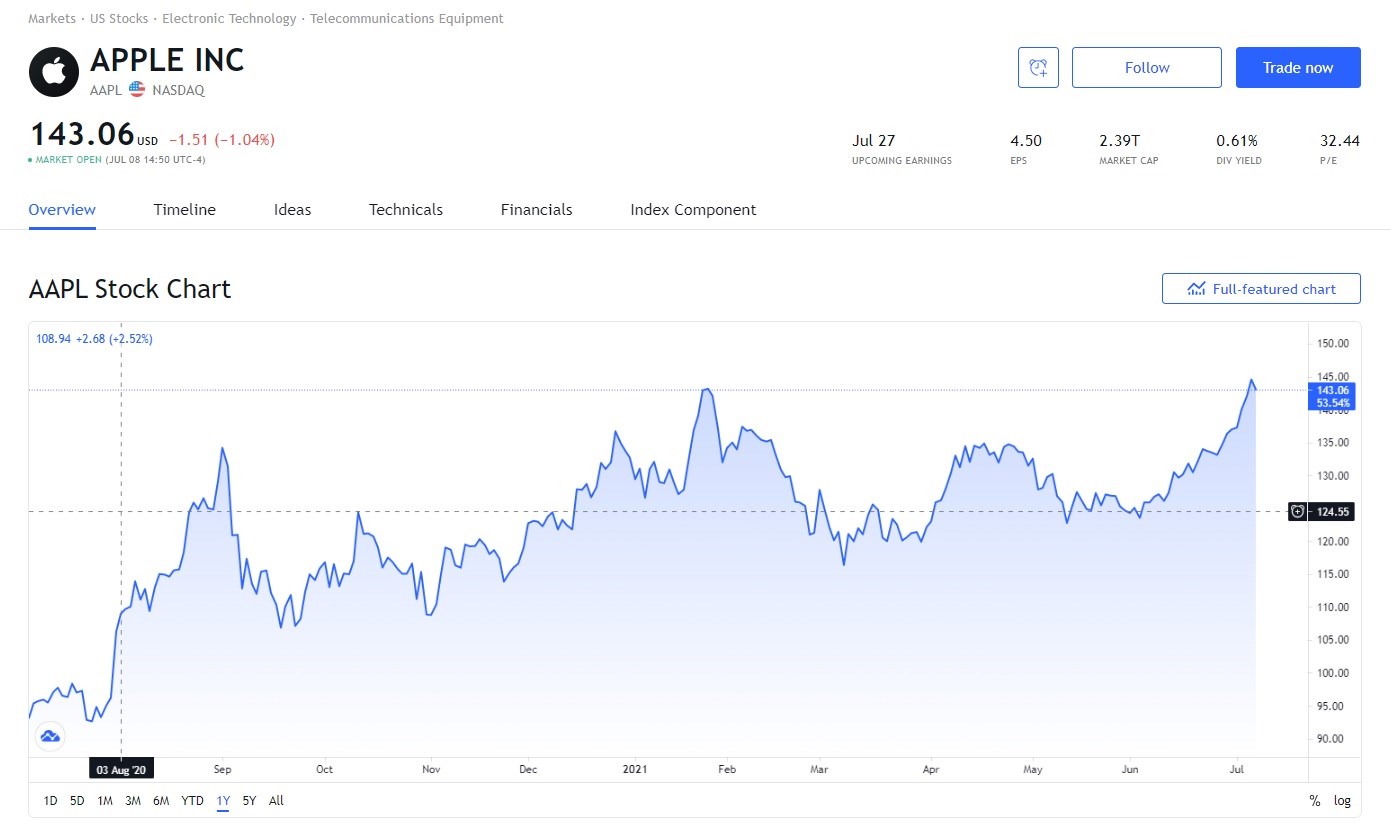Select the YTD time range
Viewport: 1391px width, 827px height.
[x=192, y=801]
